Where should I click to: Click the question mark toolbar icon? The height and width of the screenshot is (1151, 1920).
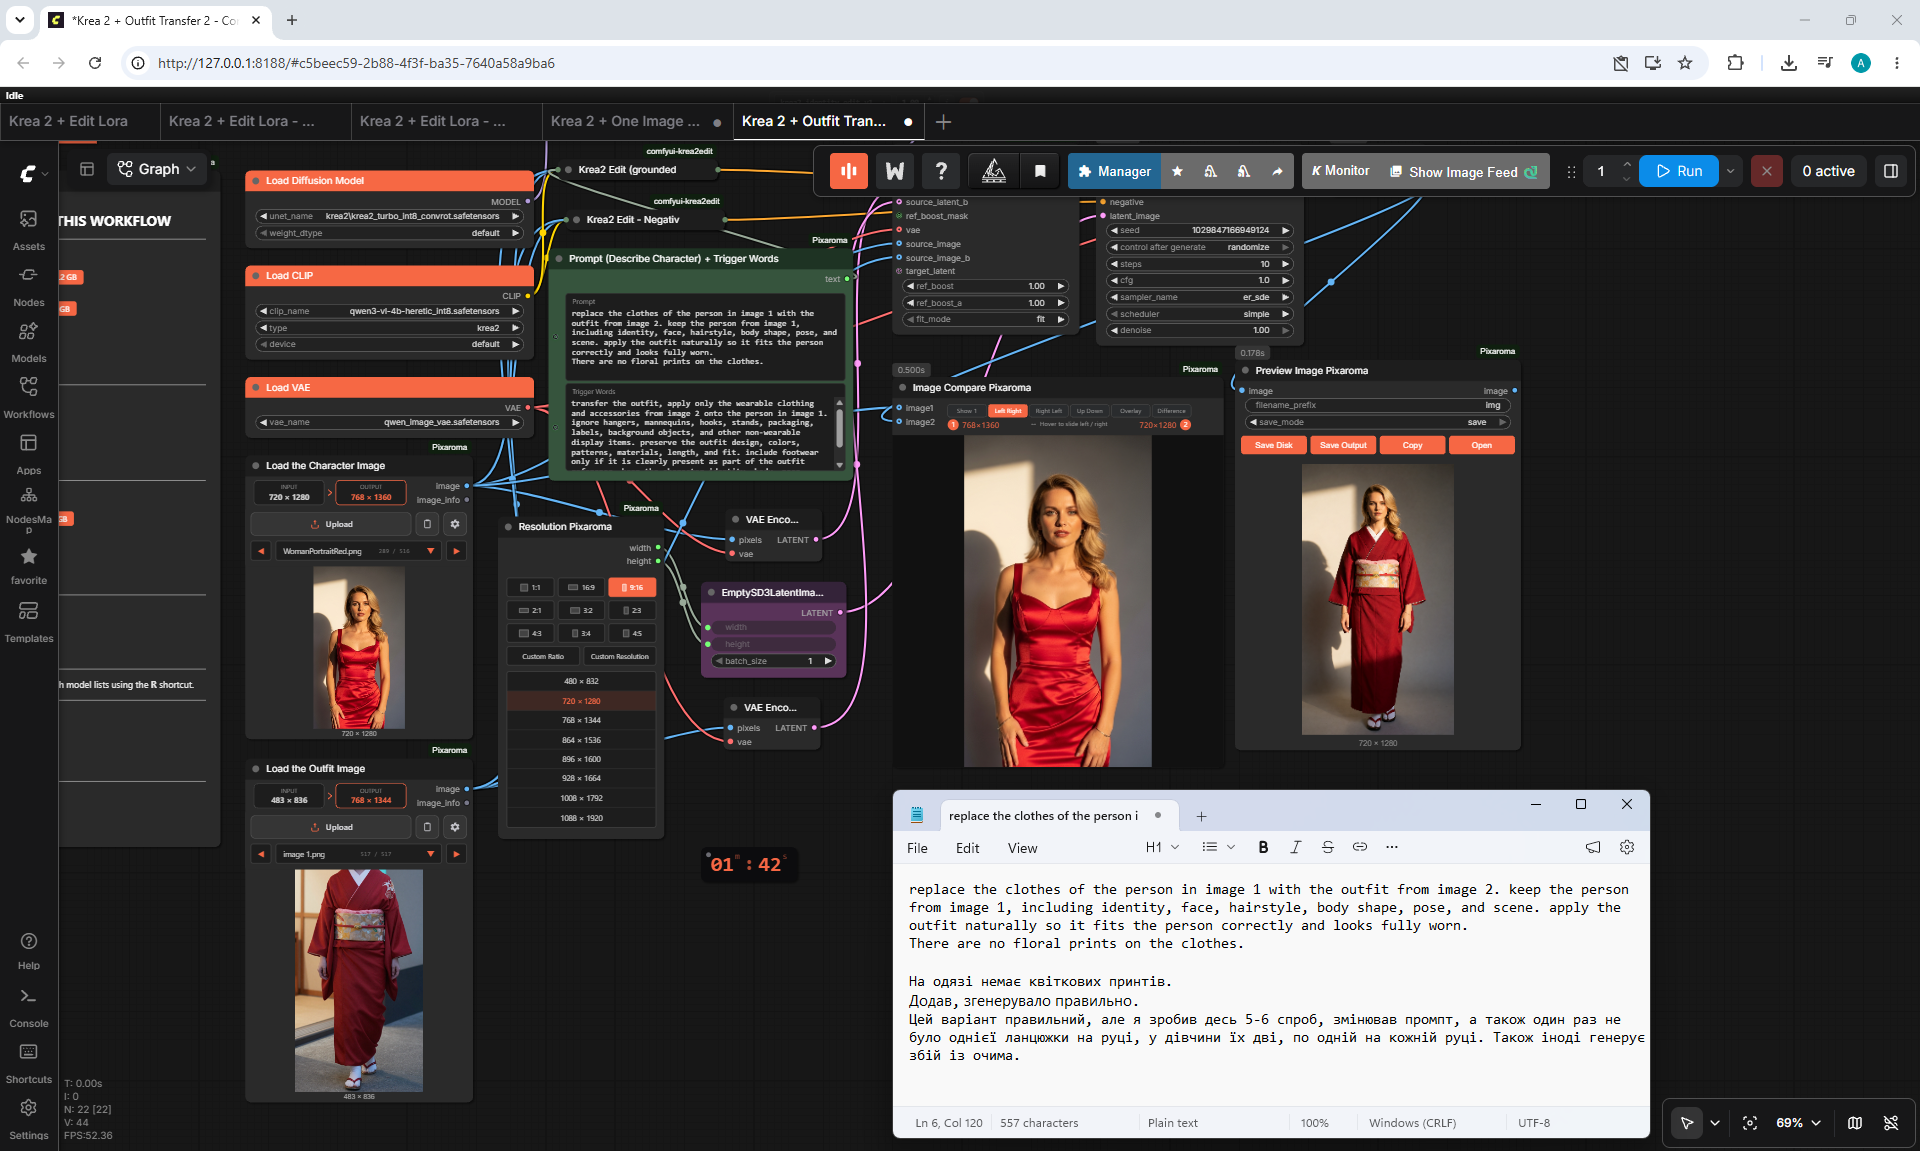pos(941,171)
